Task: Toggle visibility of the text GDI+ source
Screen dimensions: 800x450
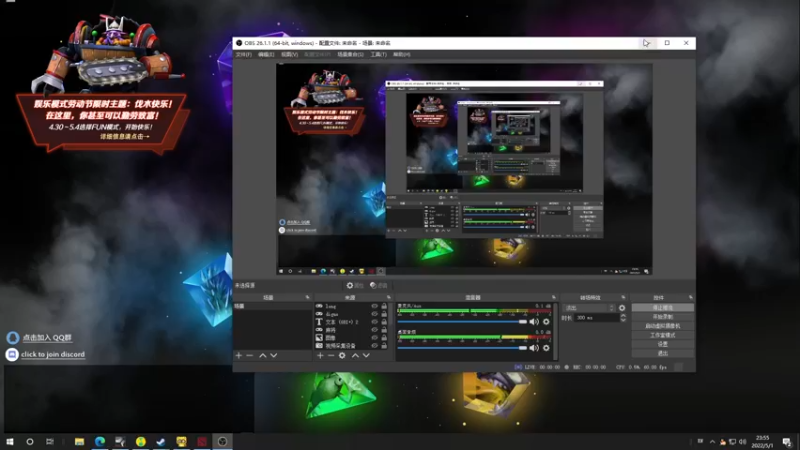Action: coord(374,322)
